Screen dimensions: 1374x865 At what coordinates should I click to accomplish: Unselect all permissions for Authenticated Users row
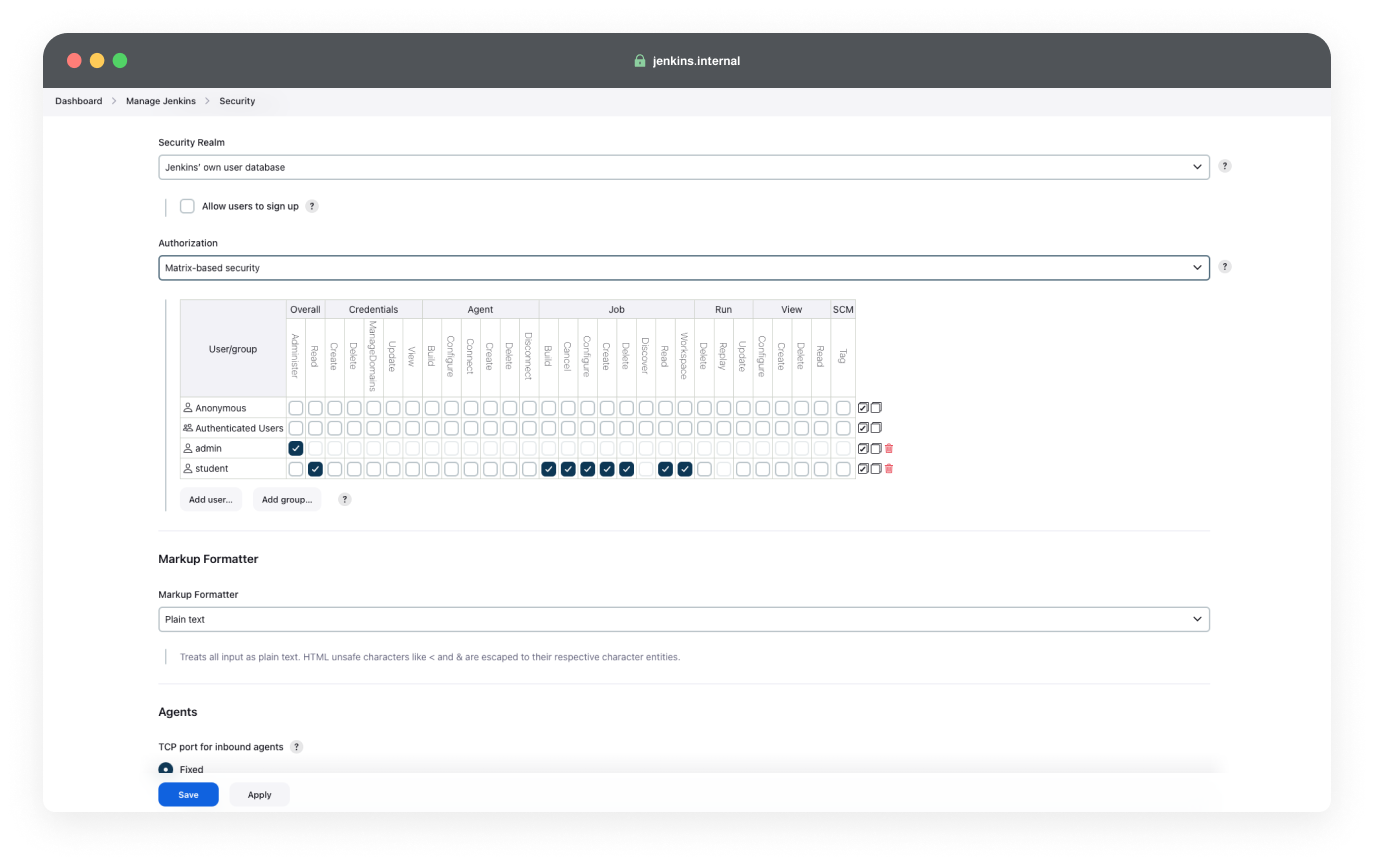click(x=876, y=428)
